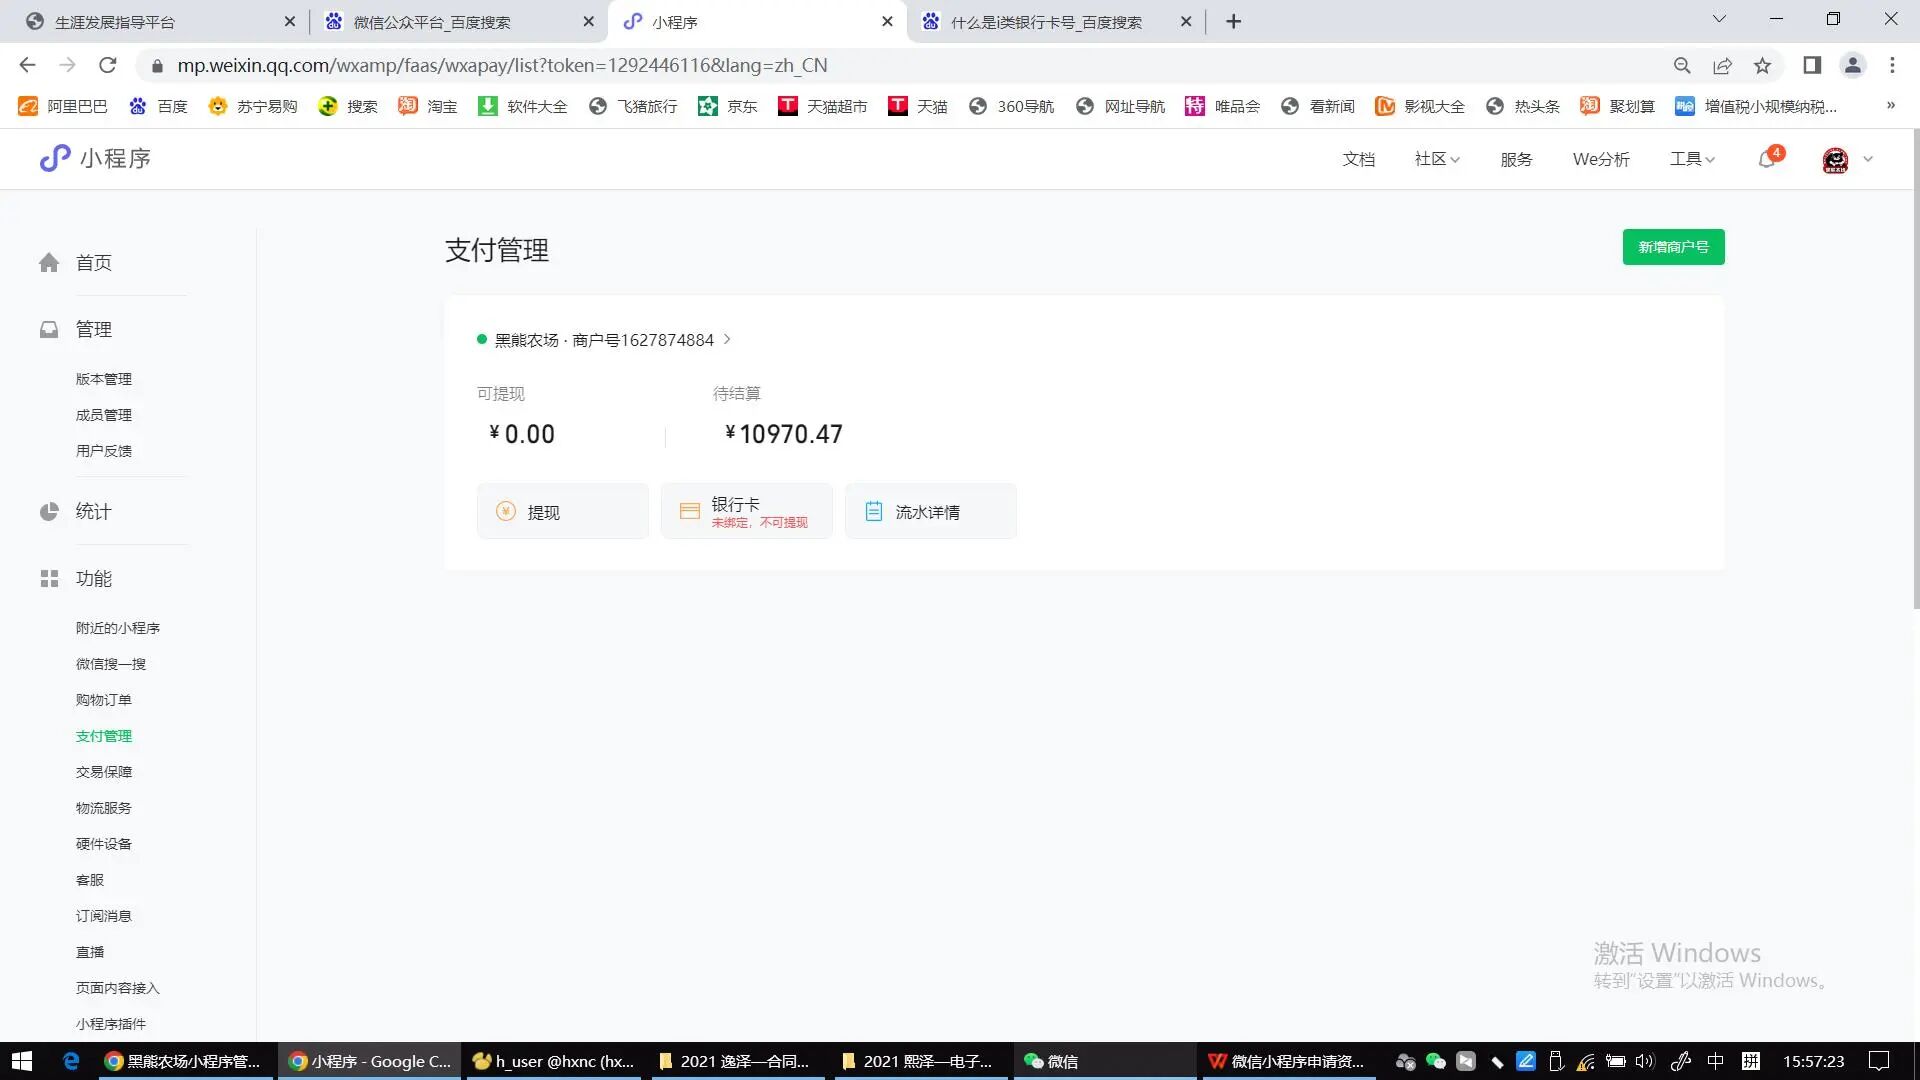
Task: Switch to 微信公众平台_百度搜索 tab
Action: click(x=432, y=22)
